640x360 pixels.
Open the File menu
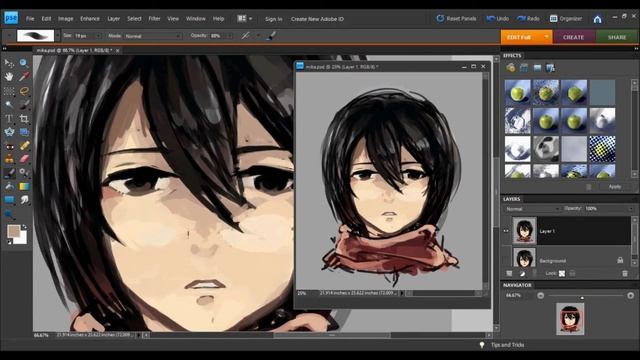[x=30, y=19]
